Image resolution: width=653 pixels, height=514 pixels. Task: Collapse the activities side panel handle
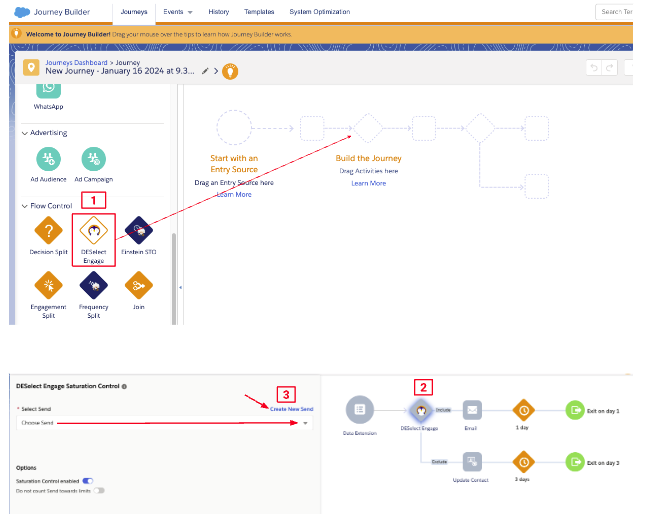point(180,287)
